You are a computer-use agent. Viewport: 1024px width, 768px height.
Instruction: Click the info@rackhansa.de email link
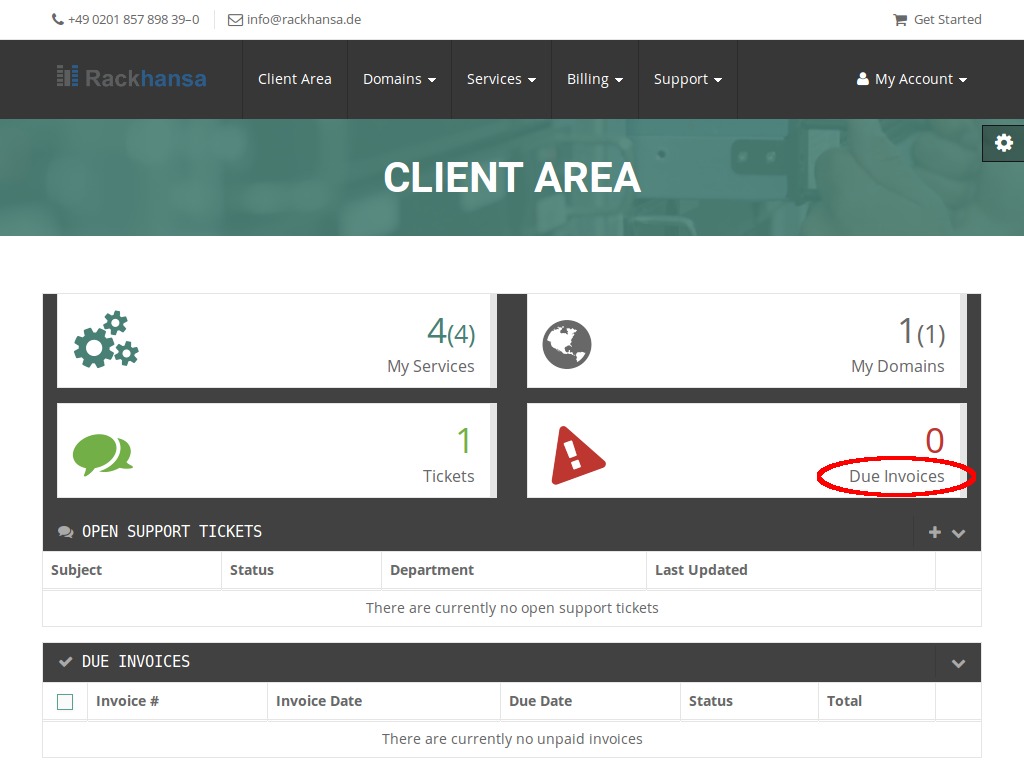(x=304, y=20)
